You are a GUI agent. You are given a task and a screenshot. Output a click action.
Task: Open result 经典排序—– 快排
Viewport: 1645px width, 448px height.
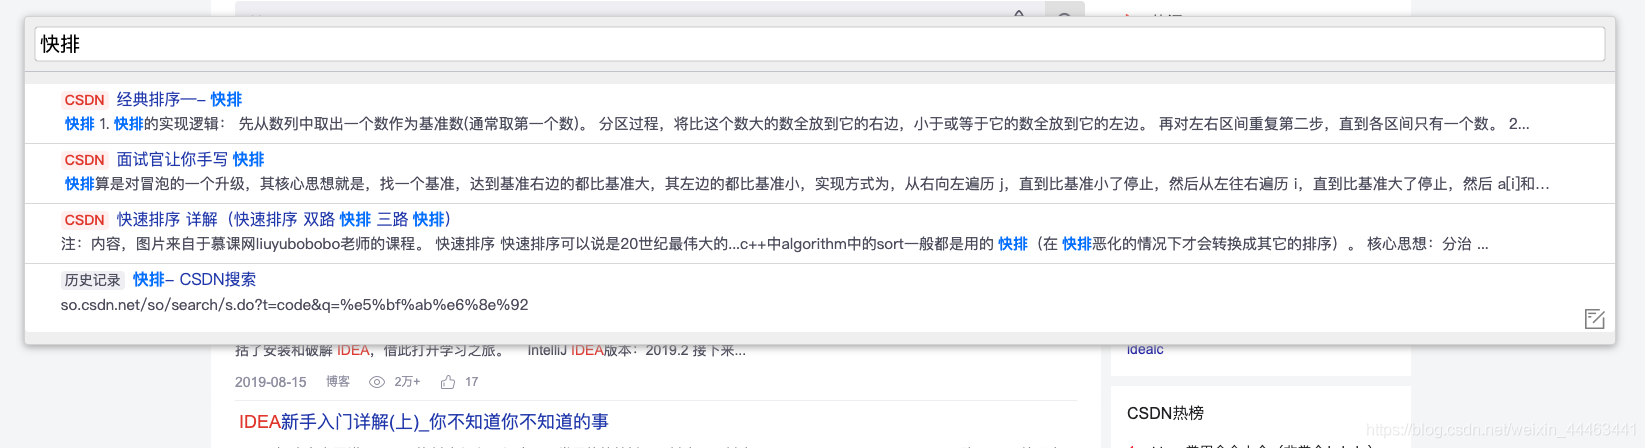coord(179,99)
